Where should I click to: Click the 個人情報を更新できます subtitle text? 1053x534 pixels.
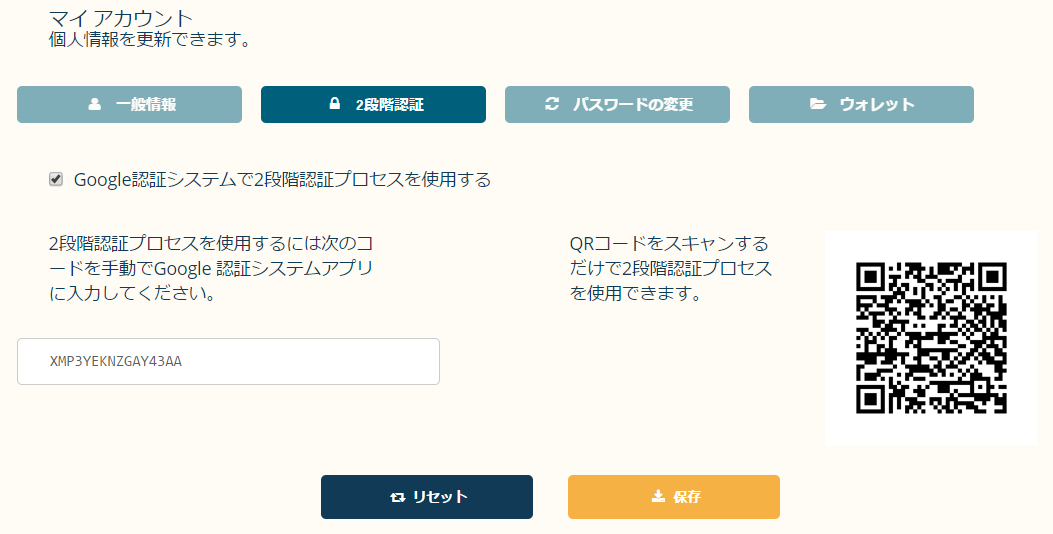click(x=149, y=41)
